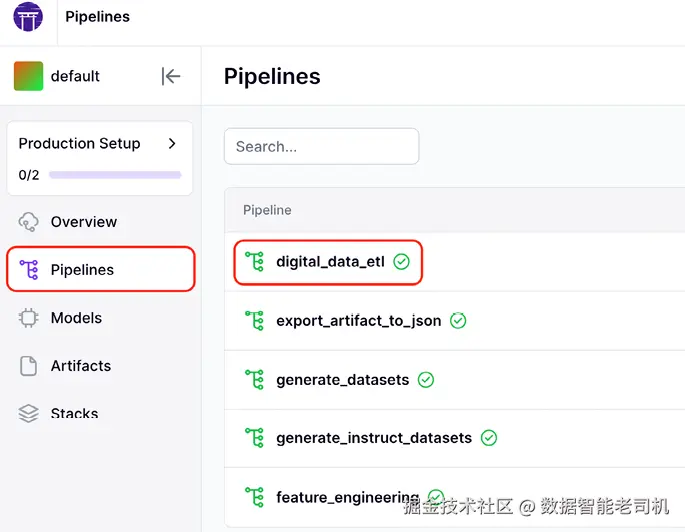Image resolution: width=685 pixels, height=532 pixels.
Task: Click the ZenML logo in the header
Action: [x=28, y=17]
